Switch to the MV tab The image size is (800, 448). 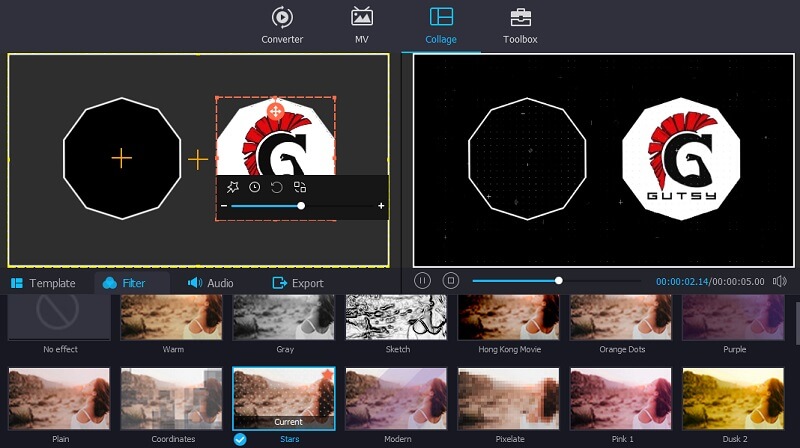click(x=361, y=26)
